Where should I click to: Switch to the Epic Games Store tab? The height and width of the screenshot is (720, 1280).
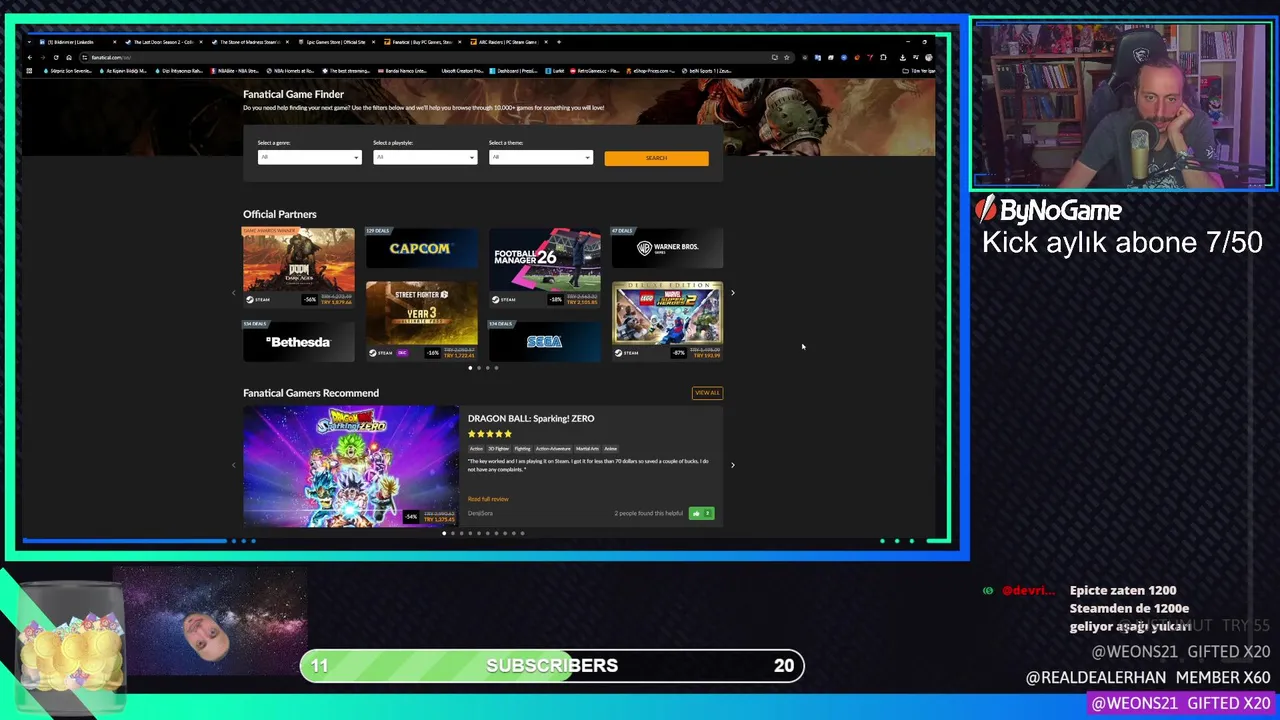pyautogui.click(x=335, y=42)
